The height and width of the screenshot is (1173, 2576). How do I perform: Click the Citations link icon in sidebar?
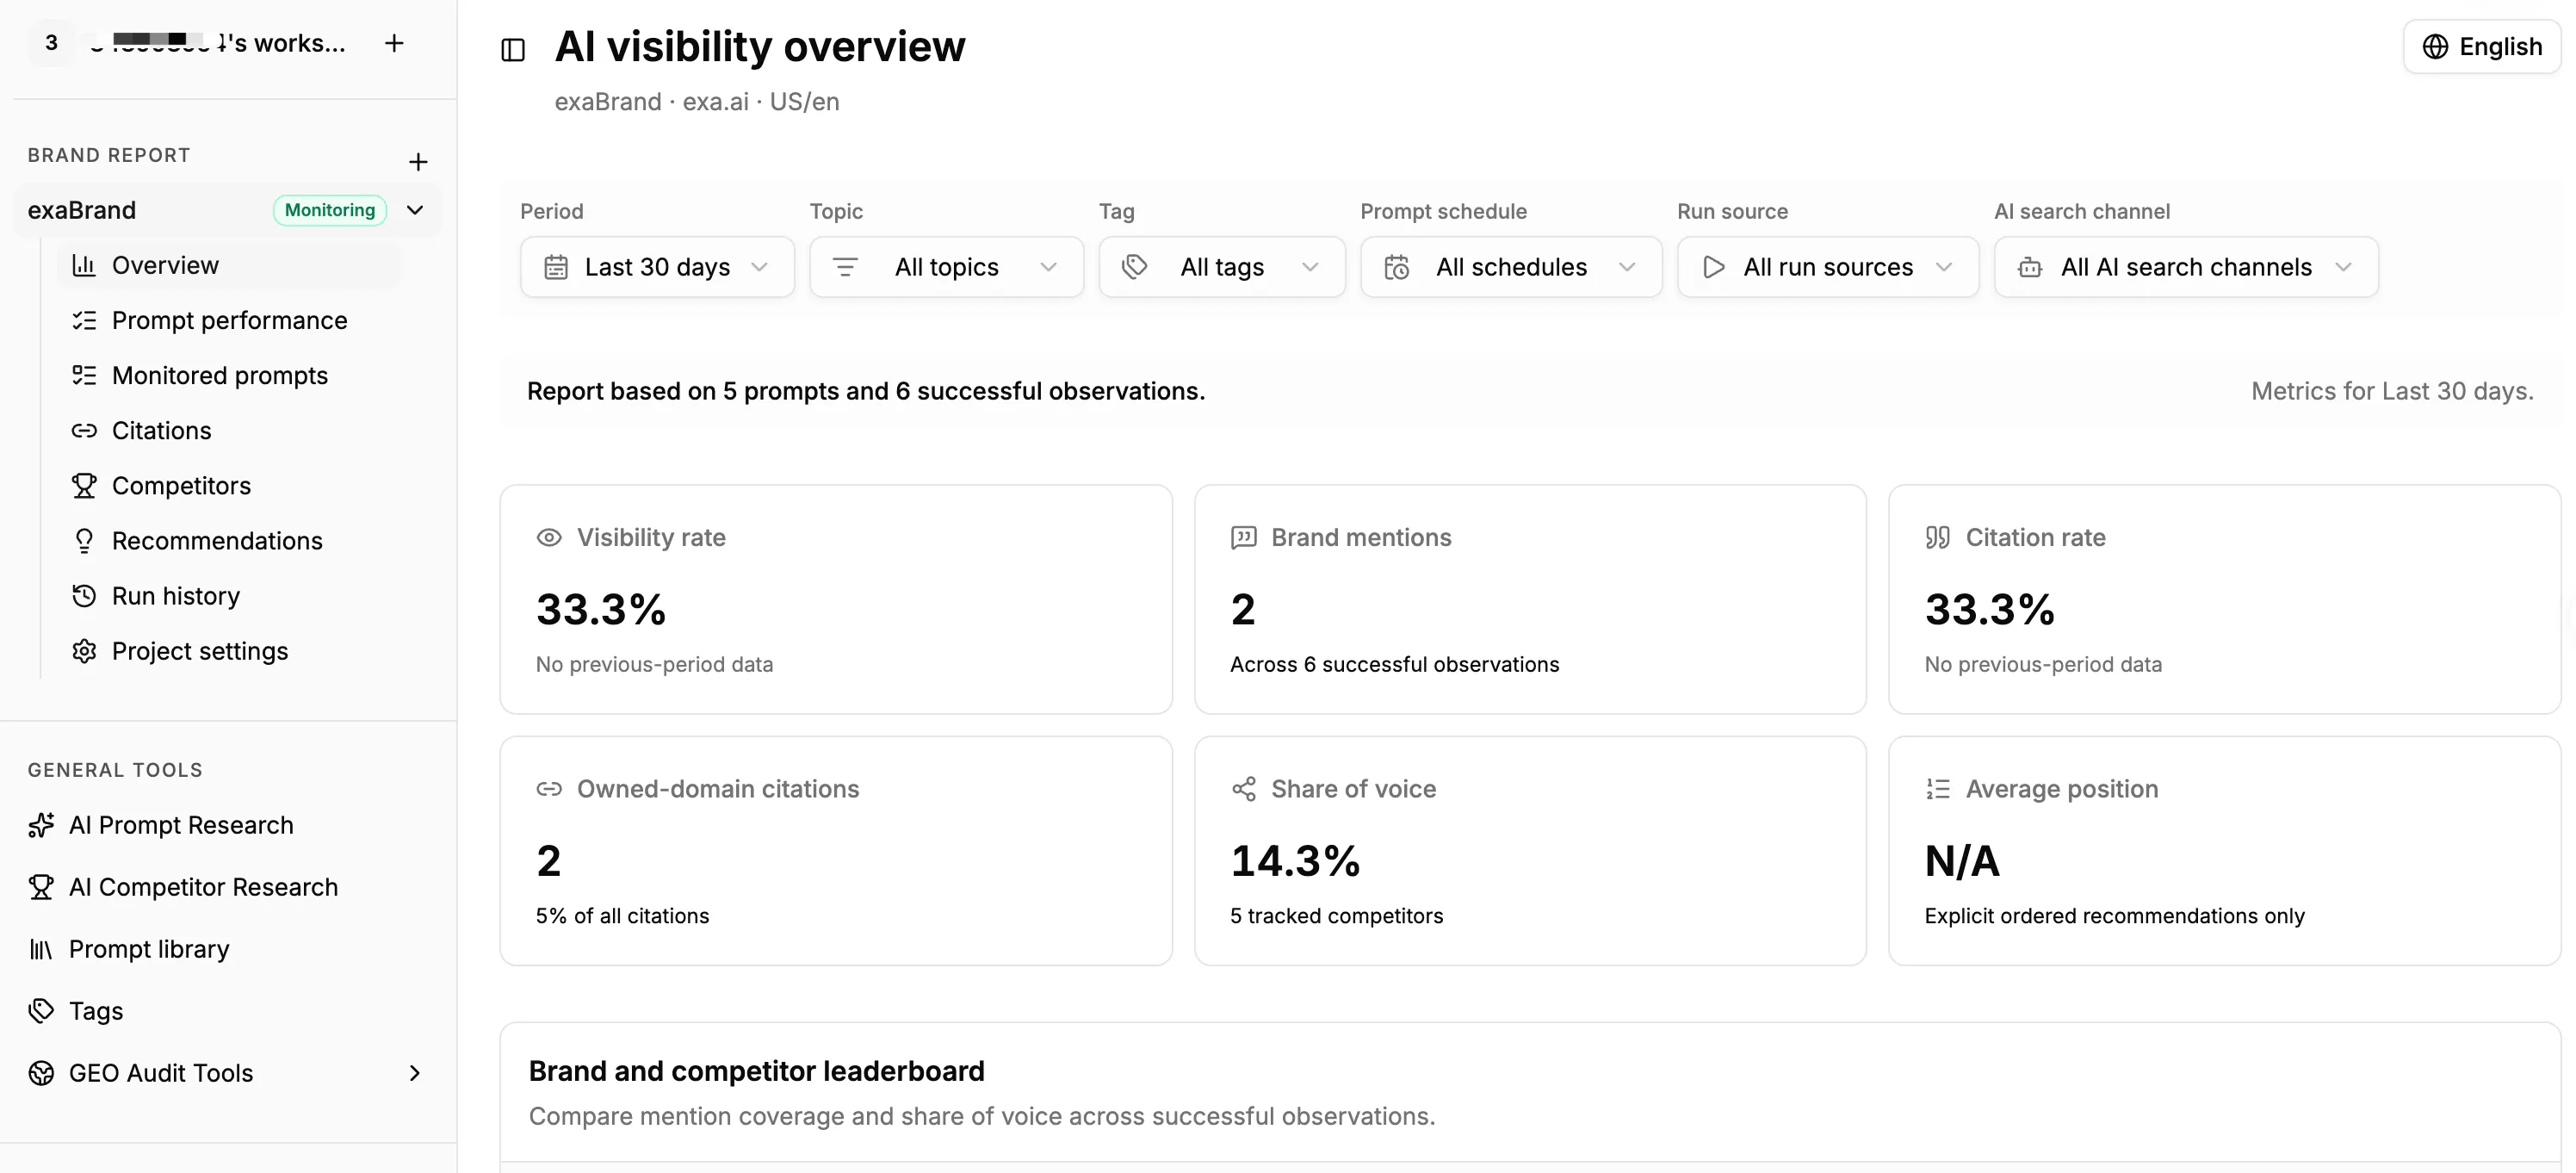[84, 430]
